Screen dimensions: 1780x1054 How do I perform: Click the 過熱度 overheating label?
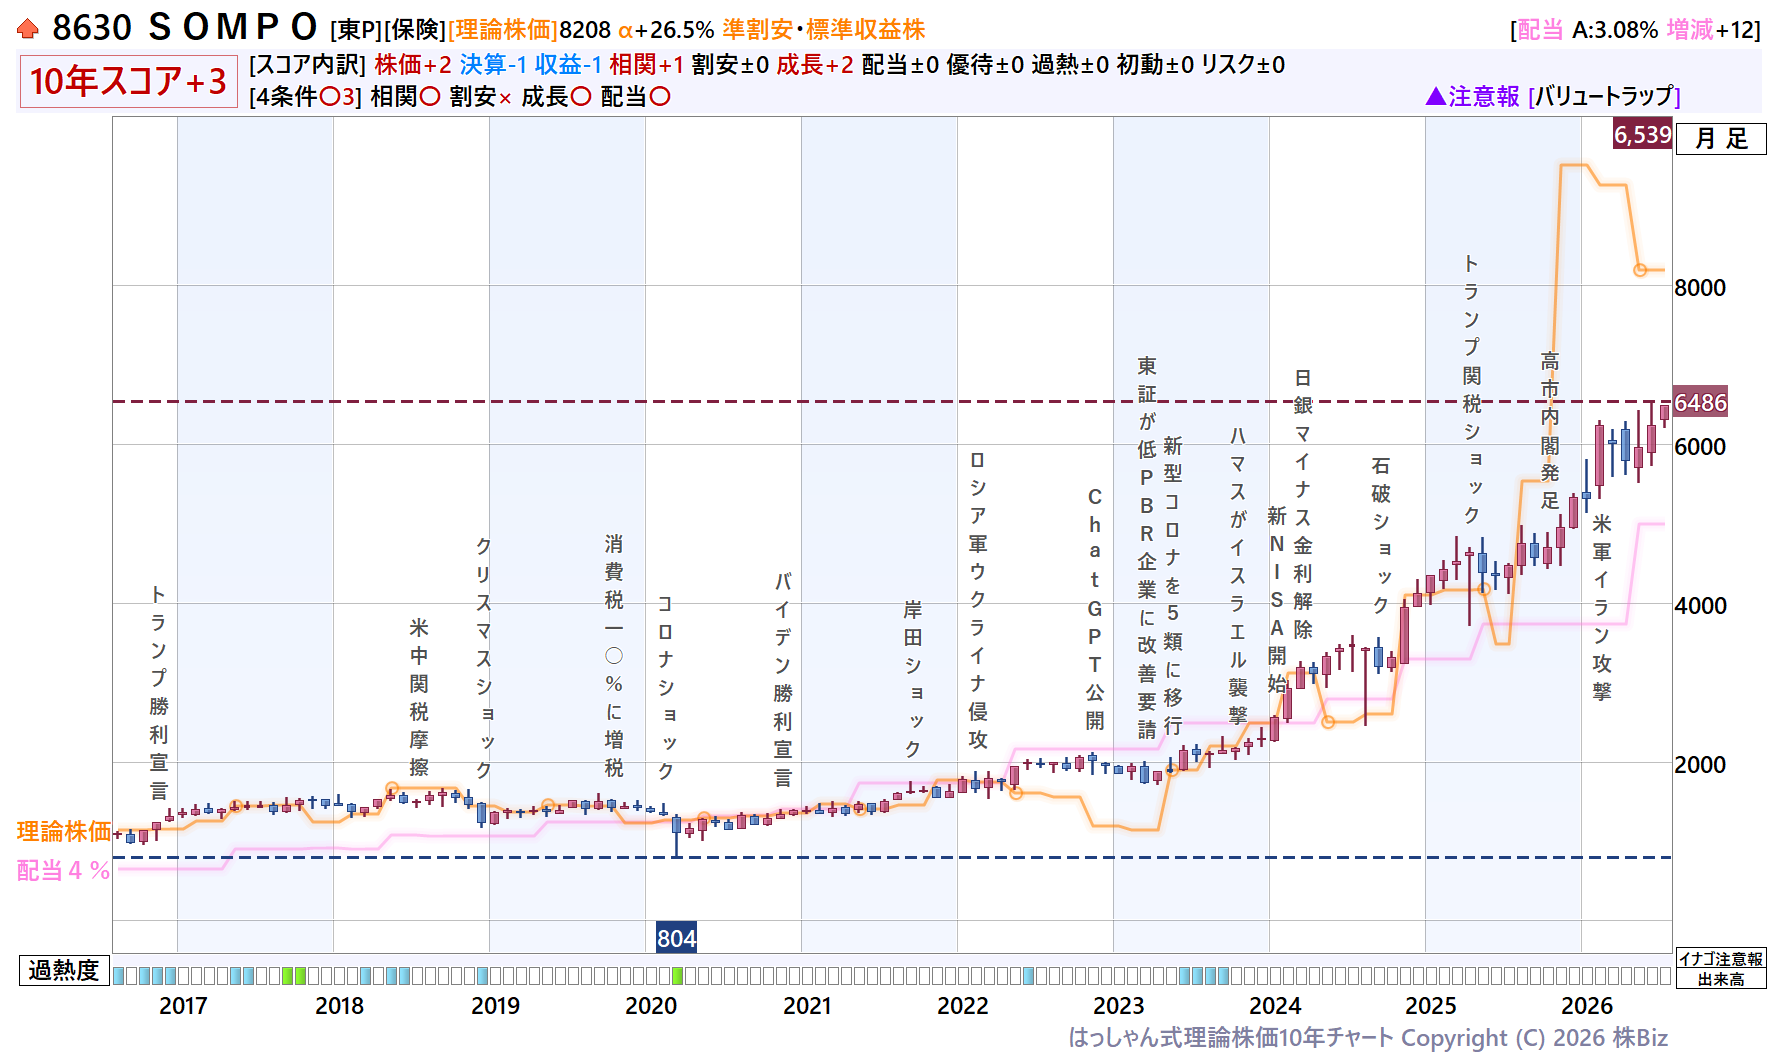pos(64,970)
